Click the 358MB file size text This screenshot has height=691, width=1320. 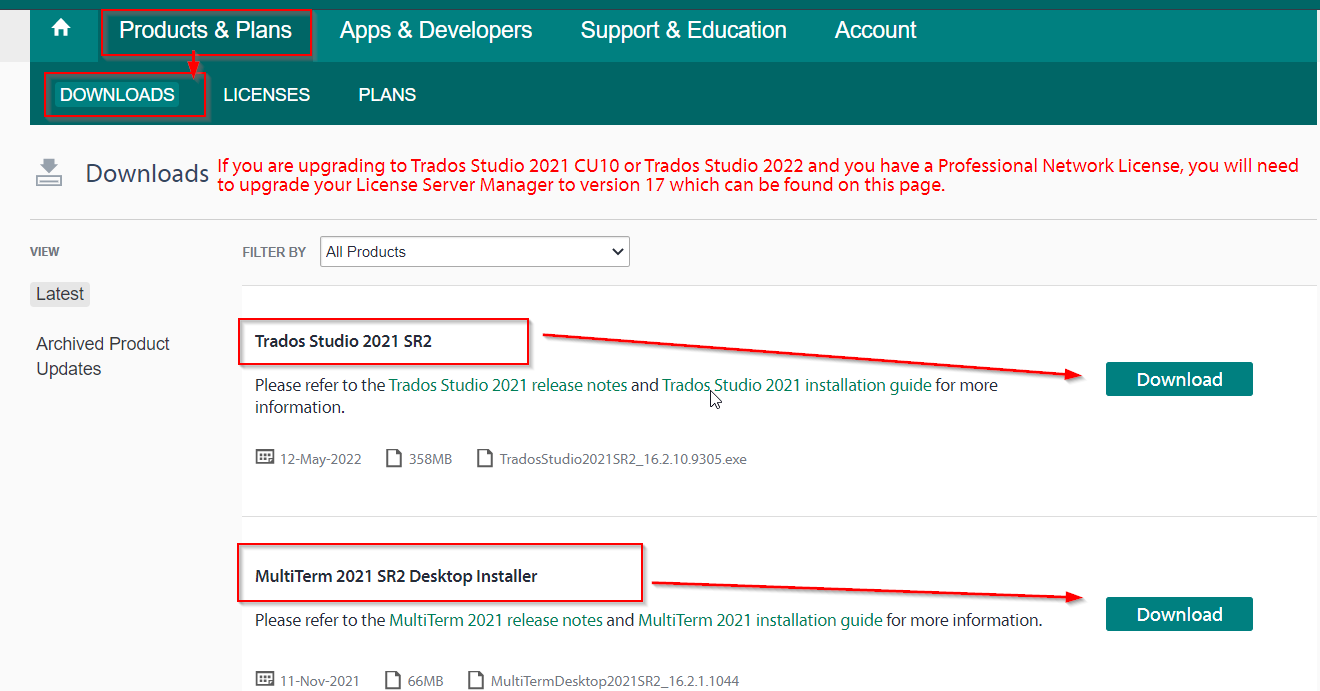[x=430, y=459]
